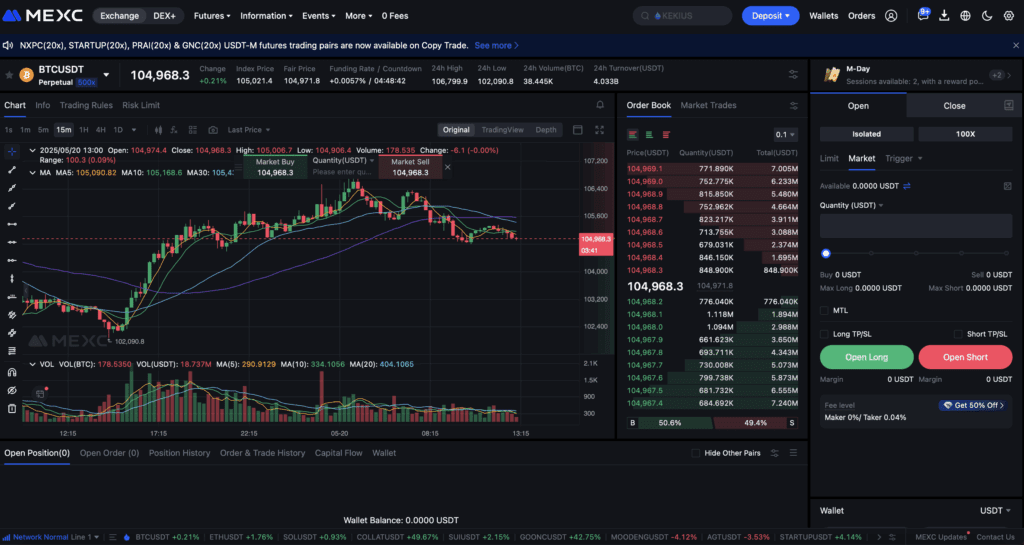Open candlestick chart style selector
This screenshot has height=545, width=1024.
point(158,130)
